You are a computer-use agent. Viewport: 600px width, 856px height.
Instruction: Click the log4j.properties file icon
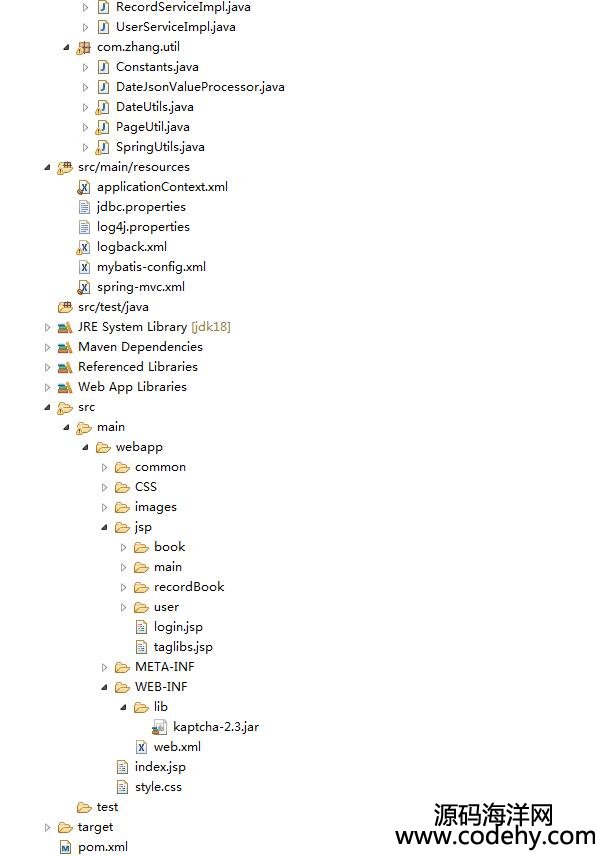84,227
